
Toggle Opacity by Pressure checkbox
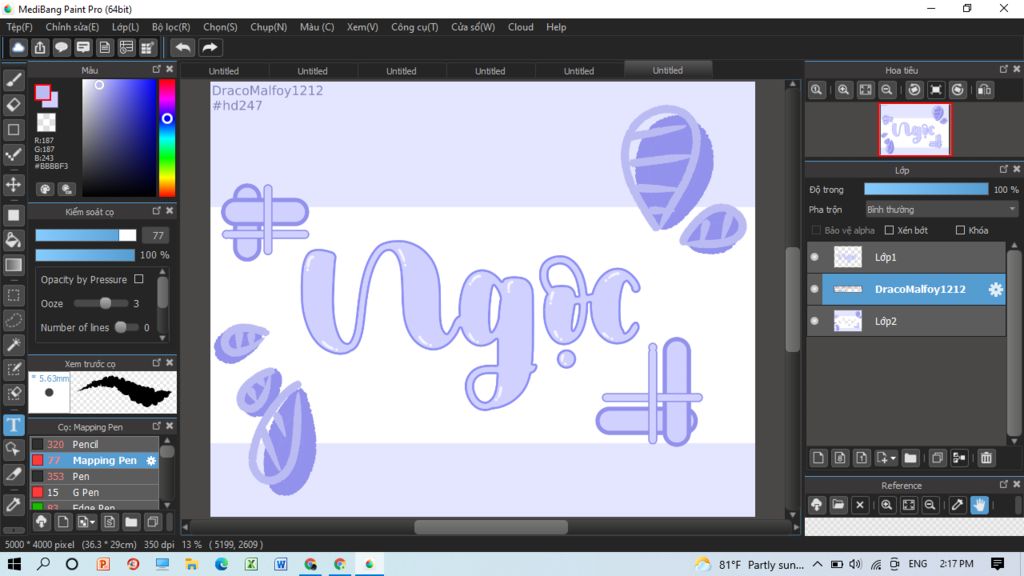138,279
